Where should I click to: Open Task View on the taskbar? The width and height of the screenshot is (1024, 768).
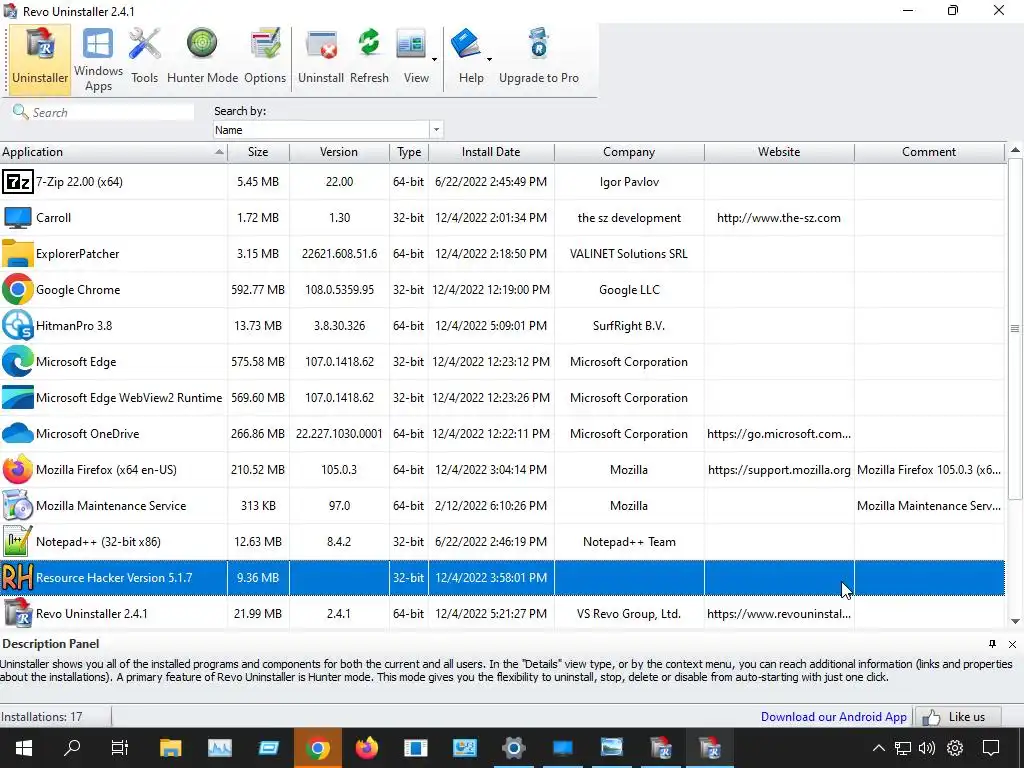[120, 748]
